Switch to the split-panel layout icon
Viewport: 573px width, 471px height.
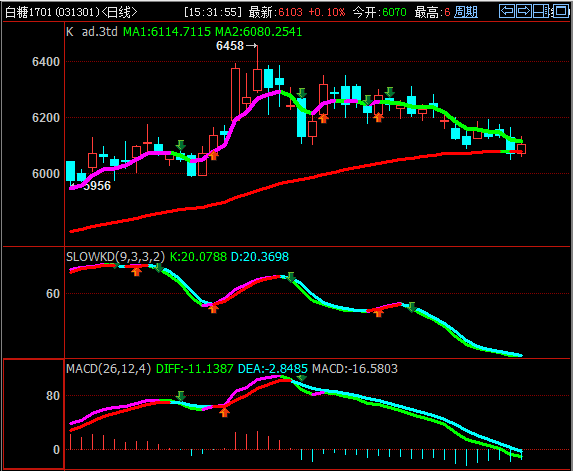click(x=542, y=11)
